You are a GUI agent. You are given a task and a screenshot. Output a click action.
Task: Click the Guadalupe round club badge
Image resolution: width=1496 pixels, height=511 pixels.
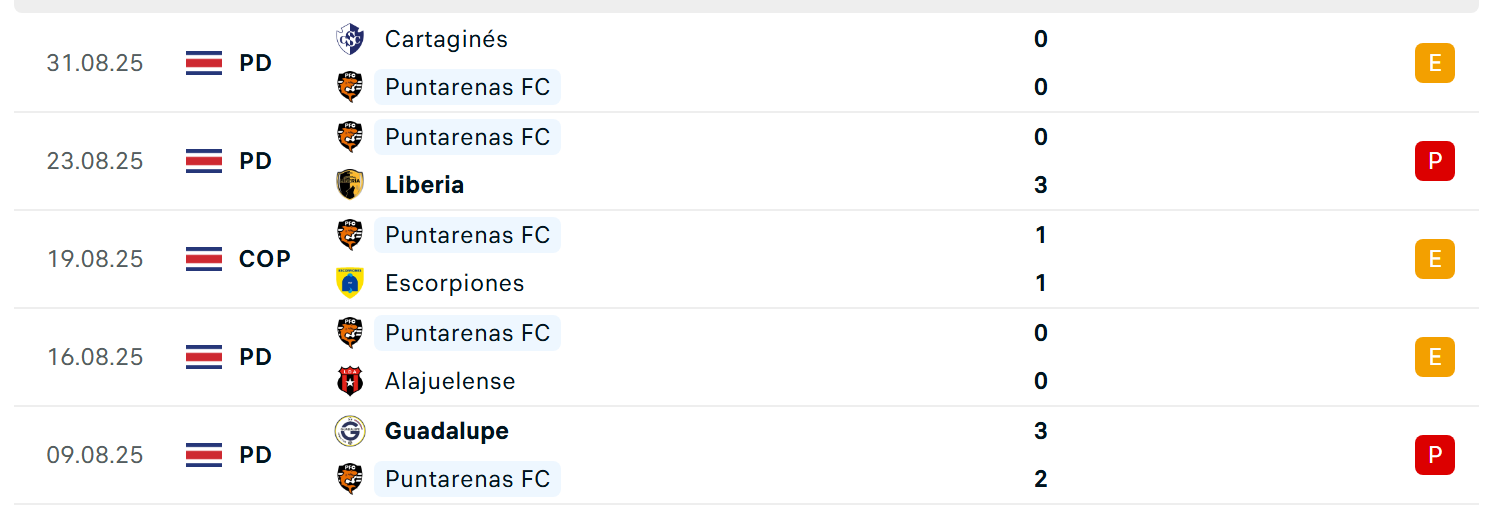point(350,431)
